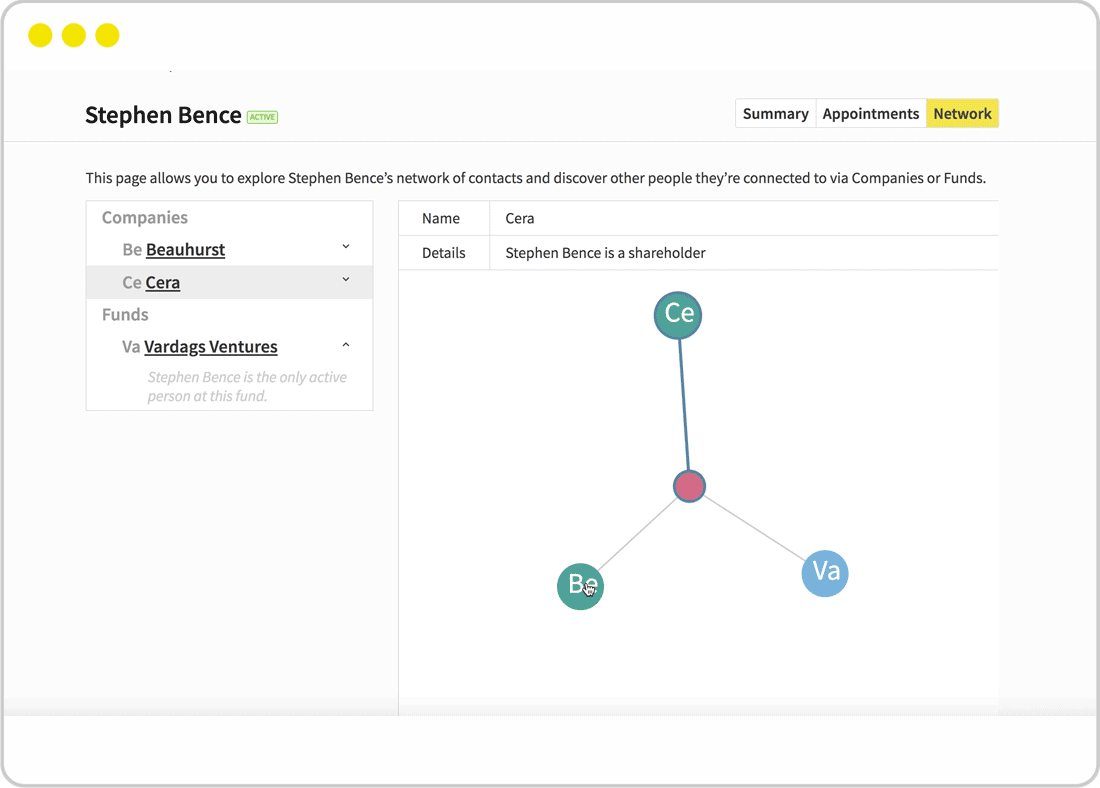Collapse the Vardags Ventures fund chevron
Screen dimensions: 1100x788
pyautogui.click(x=346, y=345)
